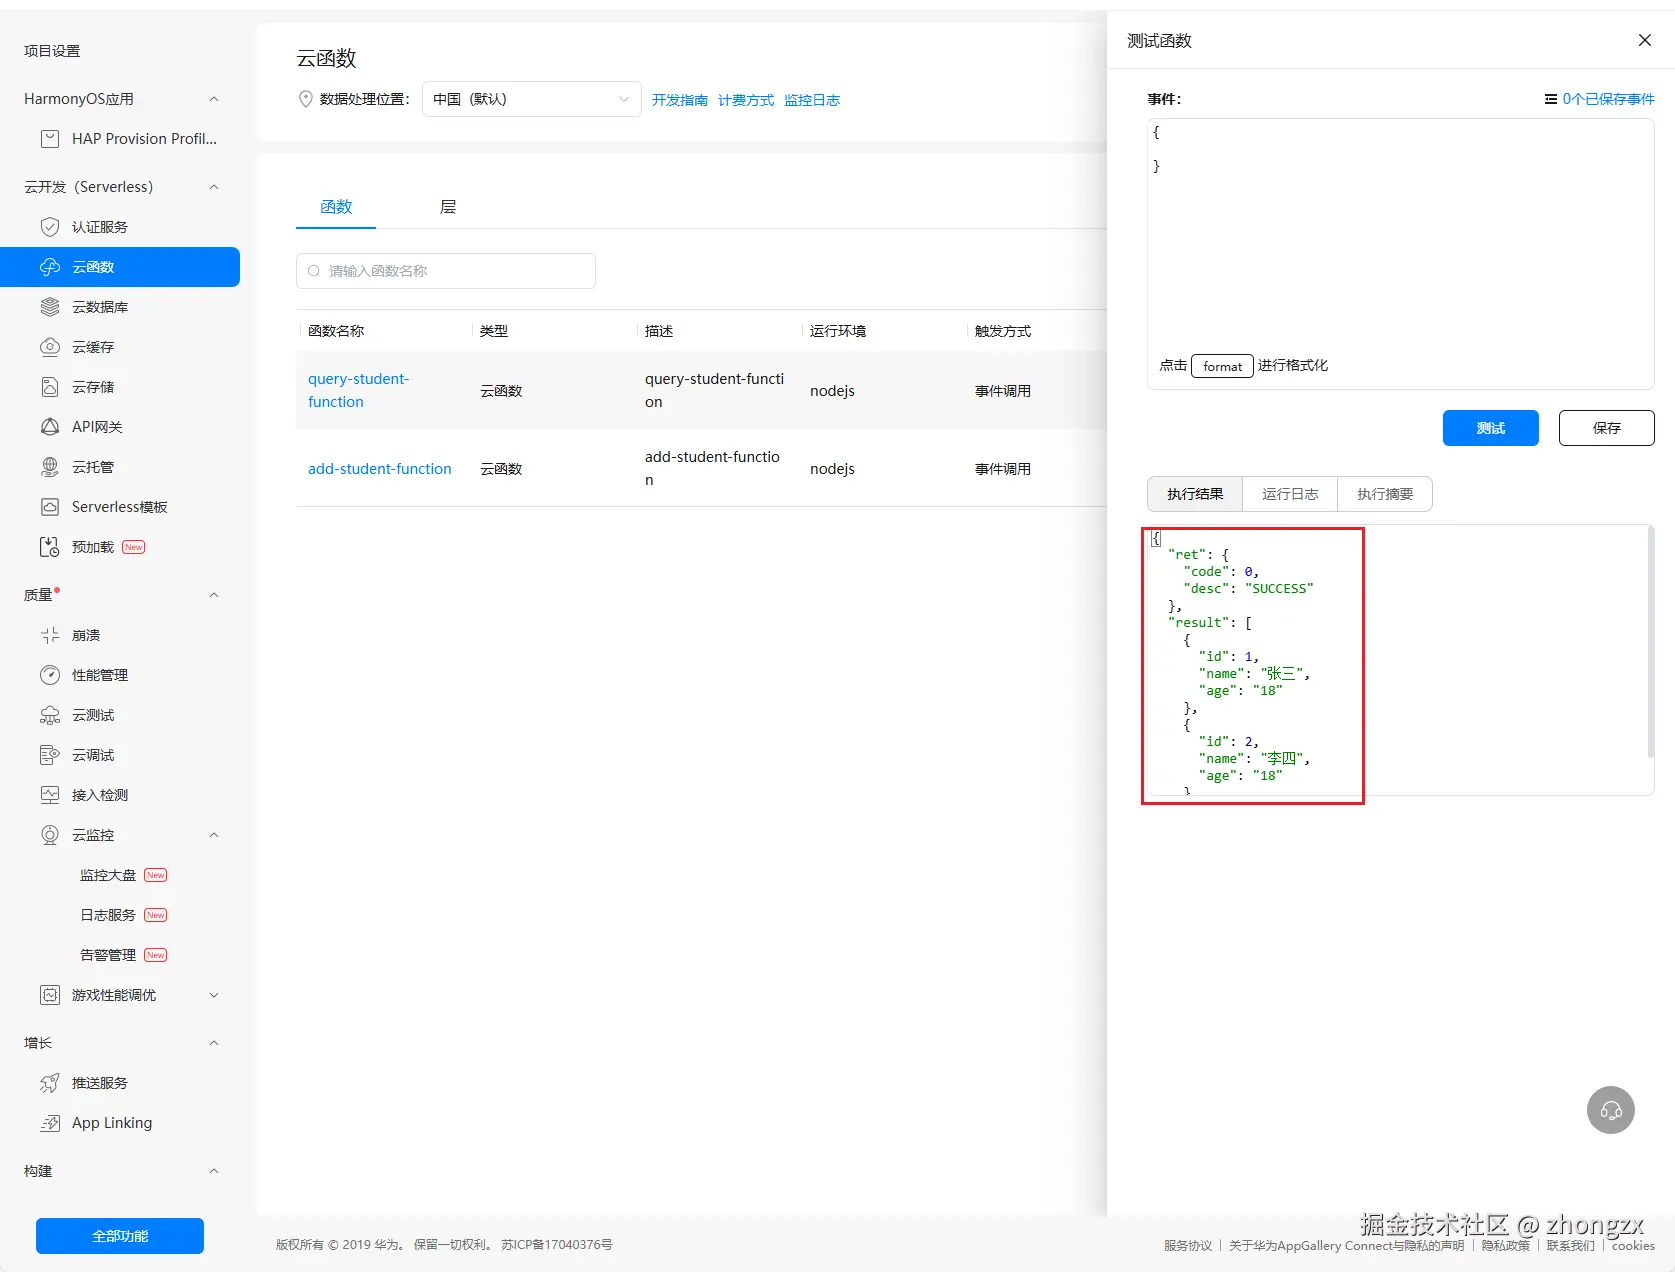Click the location pin icon beside 数据处理位置
This screenshot has height=1272, width=1675.
coord(306,99)
